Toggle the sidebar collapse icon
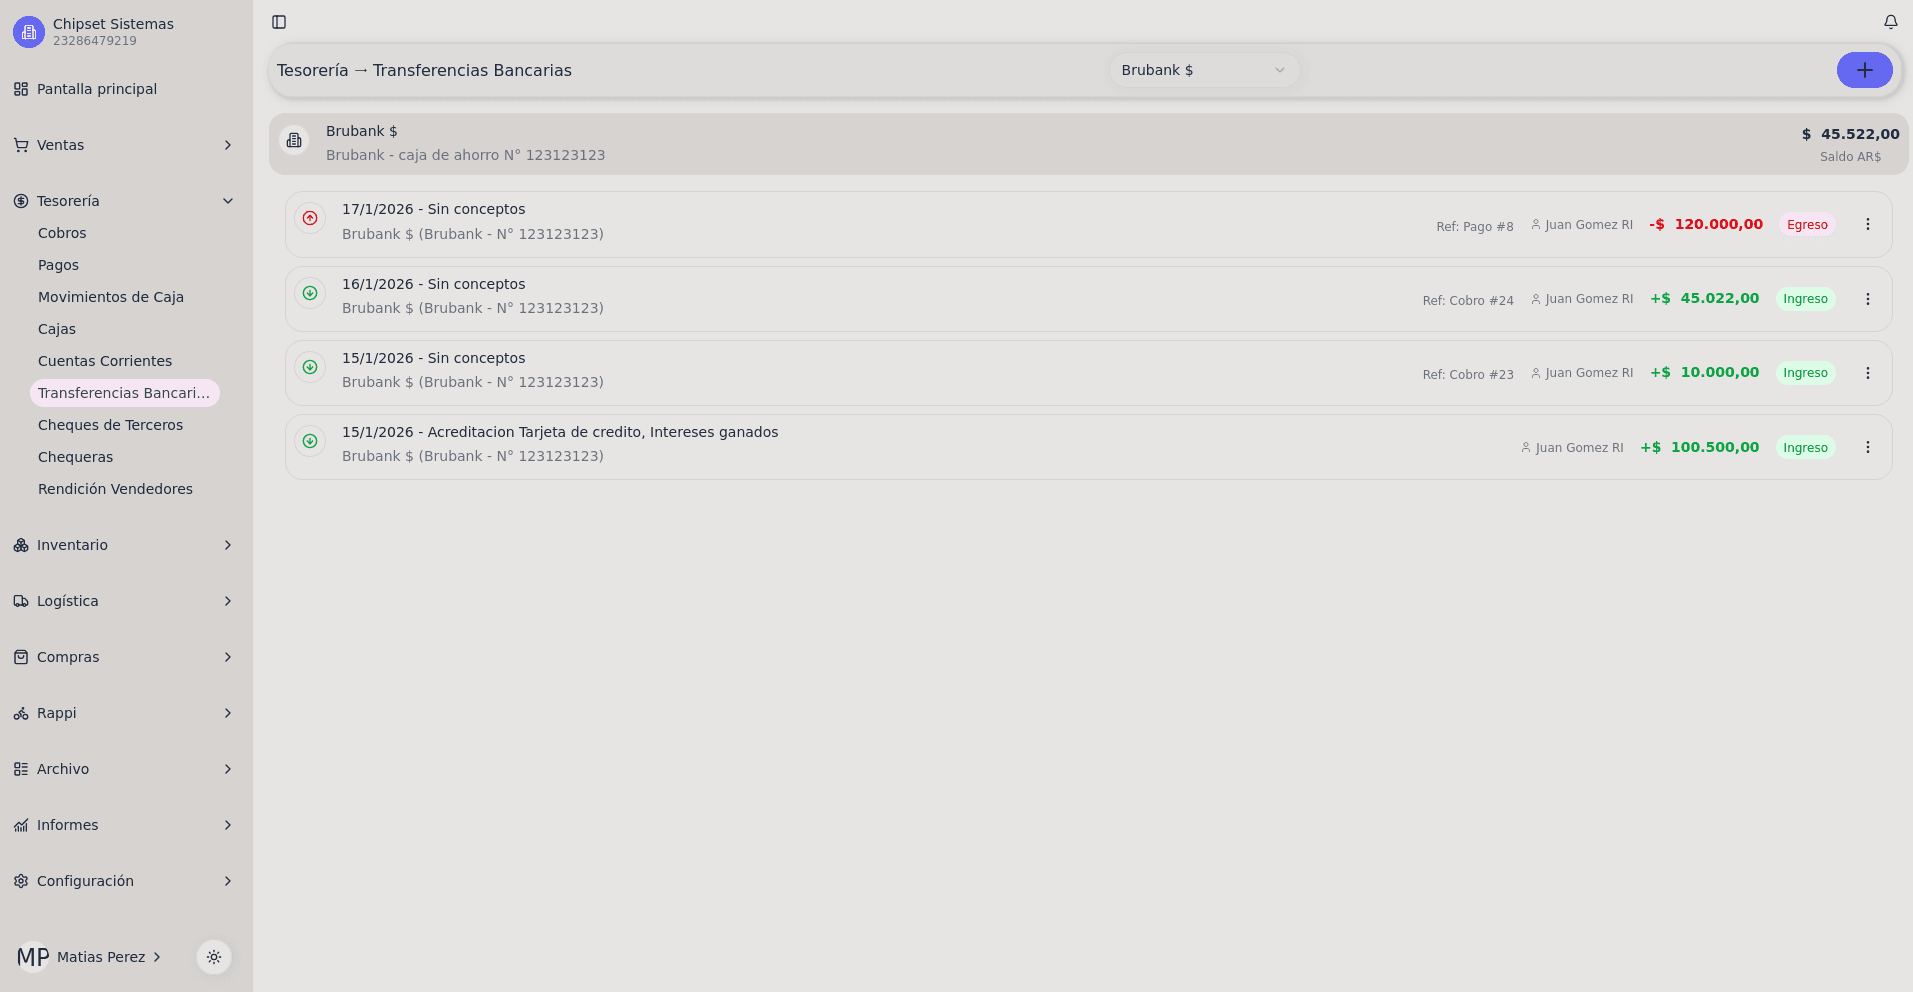This screenshot has height=992, width=1913. (279, 22)
